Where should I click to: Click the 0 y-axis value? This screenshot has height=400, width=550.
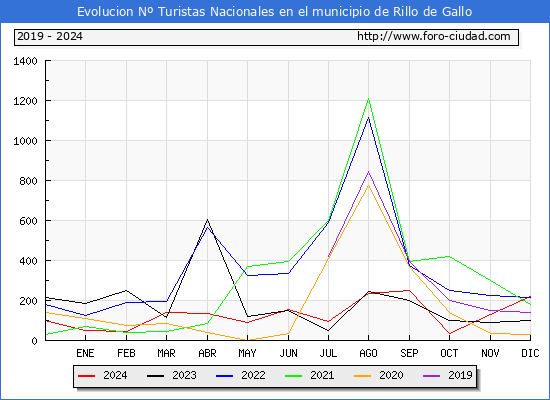34,341
